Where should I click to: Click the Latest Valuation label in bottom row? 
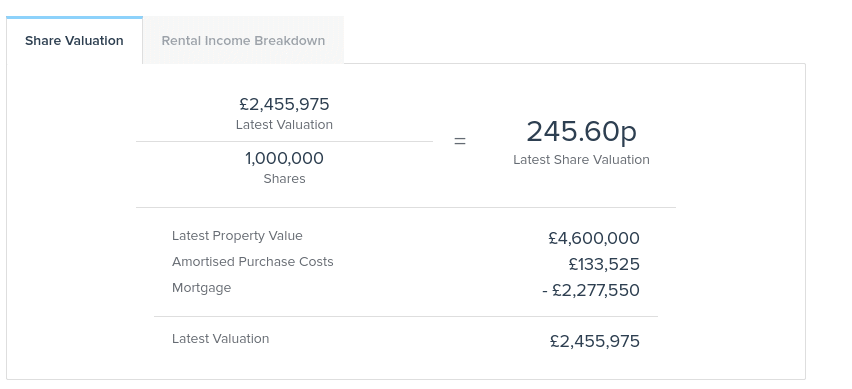(220, 338)
